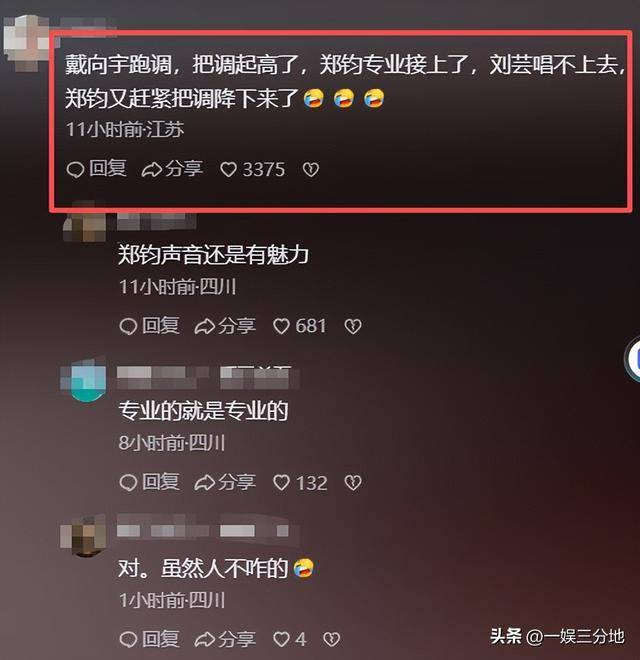The height and width of the screenshot is (660, 640).
Task: Like the comment with 132 likes
Action: pos(300,483)
